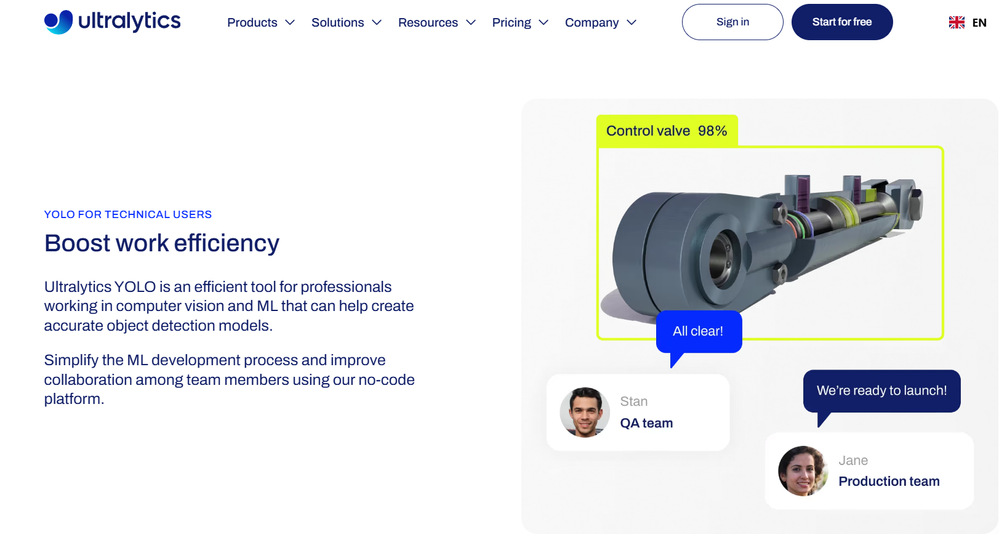
Task: Click the We're ready to launch! bubble
Action: point(882,391)
